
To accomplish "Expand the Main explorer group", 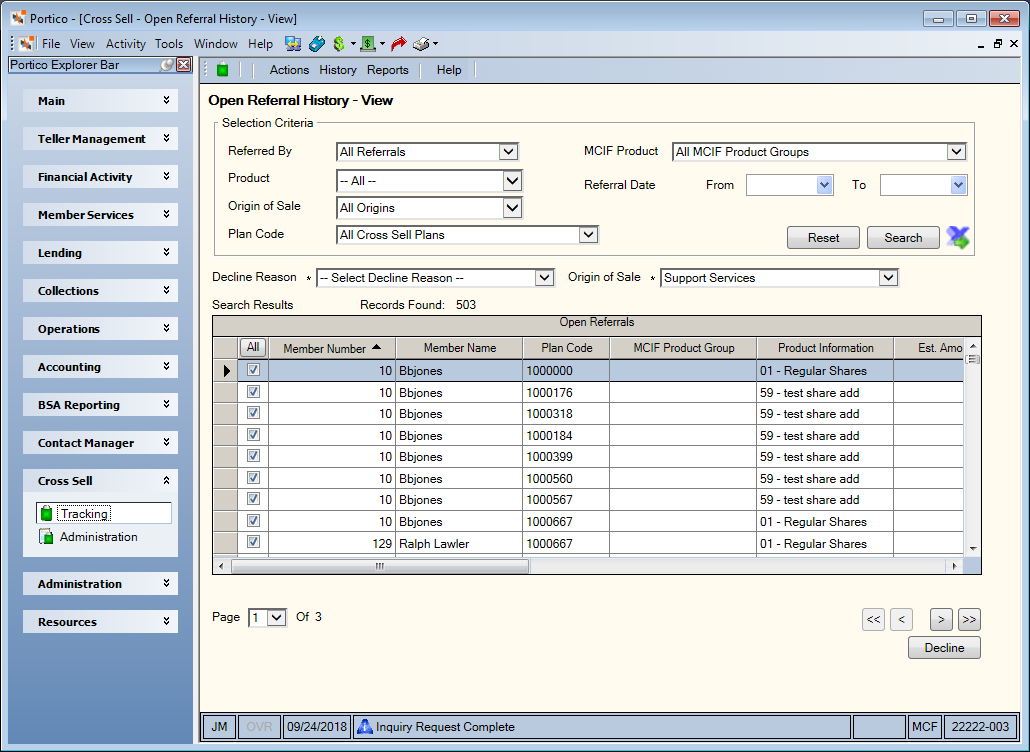I will [166, 100].
